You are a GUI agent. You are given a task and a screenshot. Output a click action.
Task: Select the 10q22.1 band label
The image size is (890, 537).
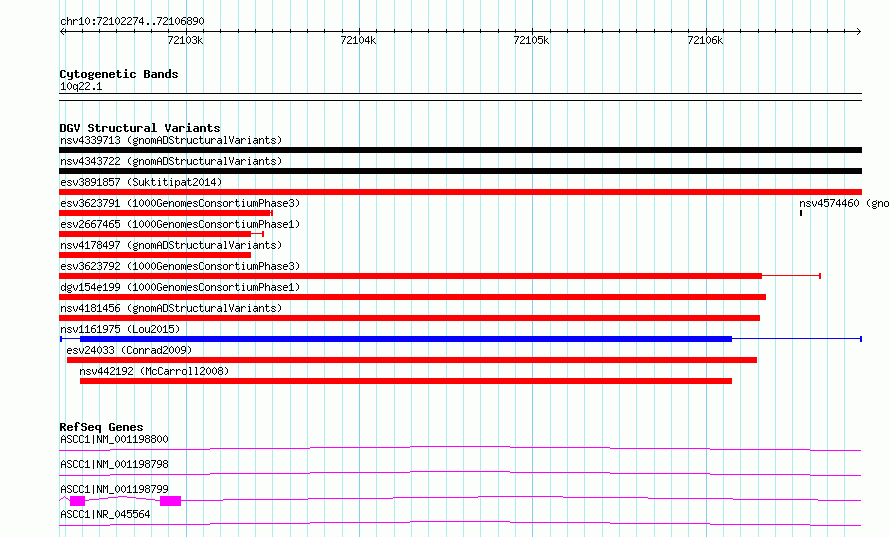coord(81,86)
